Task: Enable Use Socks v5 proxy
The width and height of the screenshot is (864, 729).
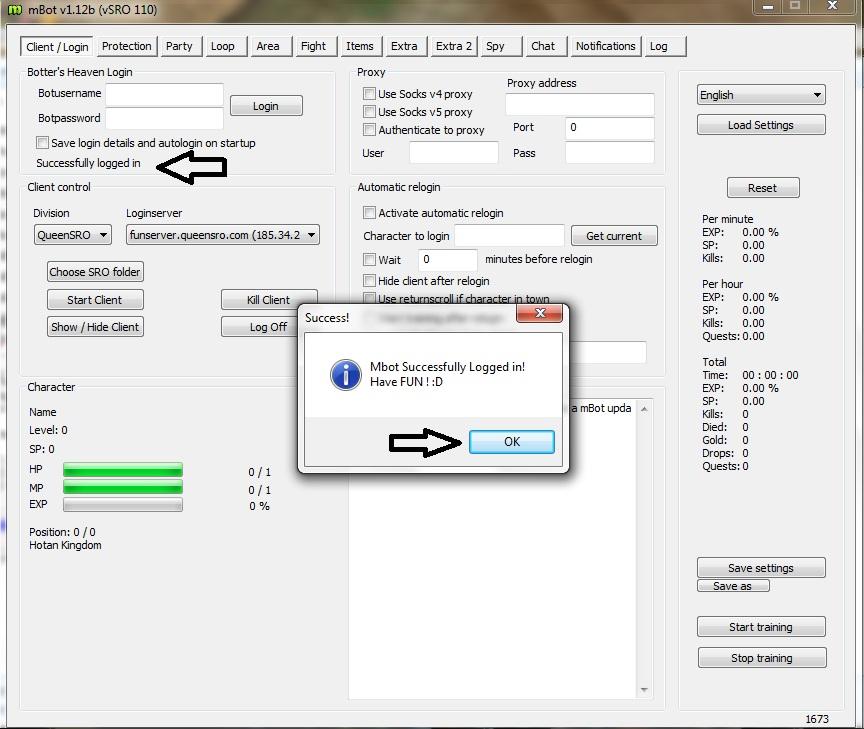Action: click(369, 112)
